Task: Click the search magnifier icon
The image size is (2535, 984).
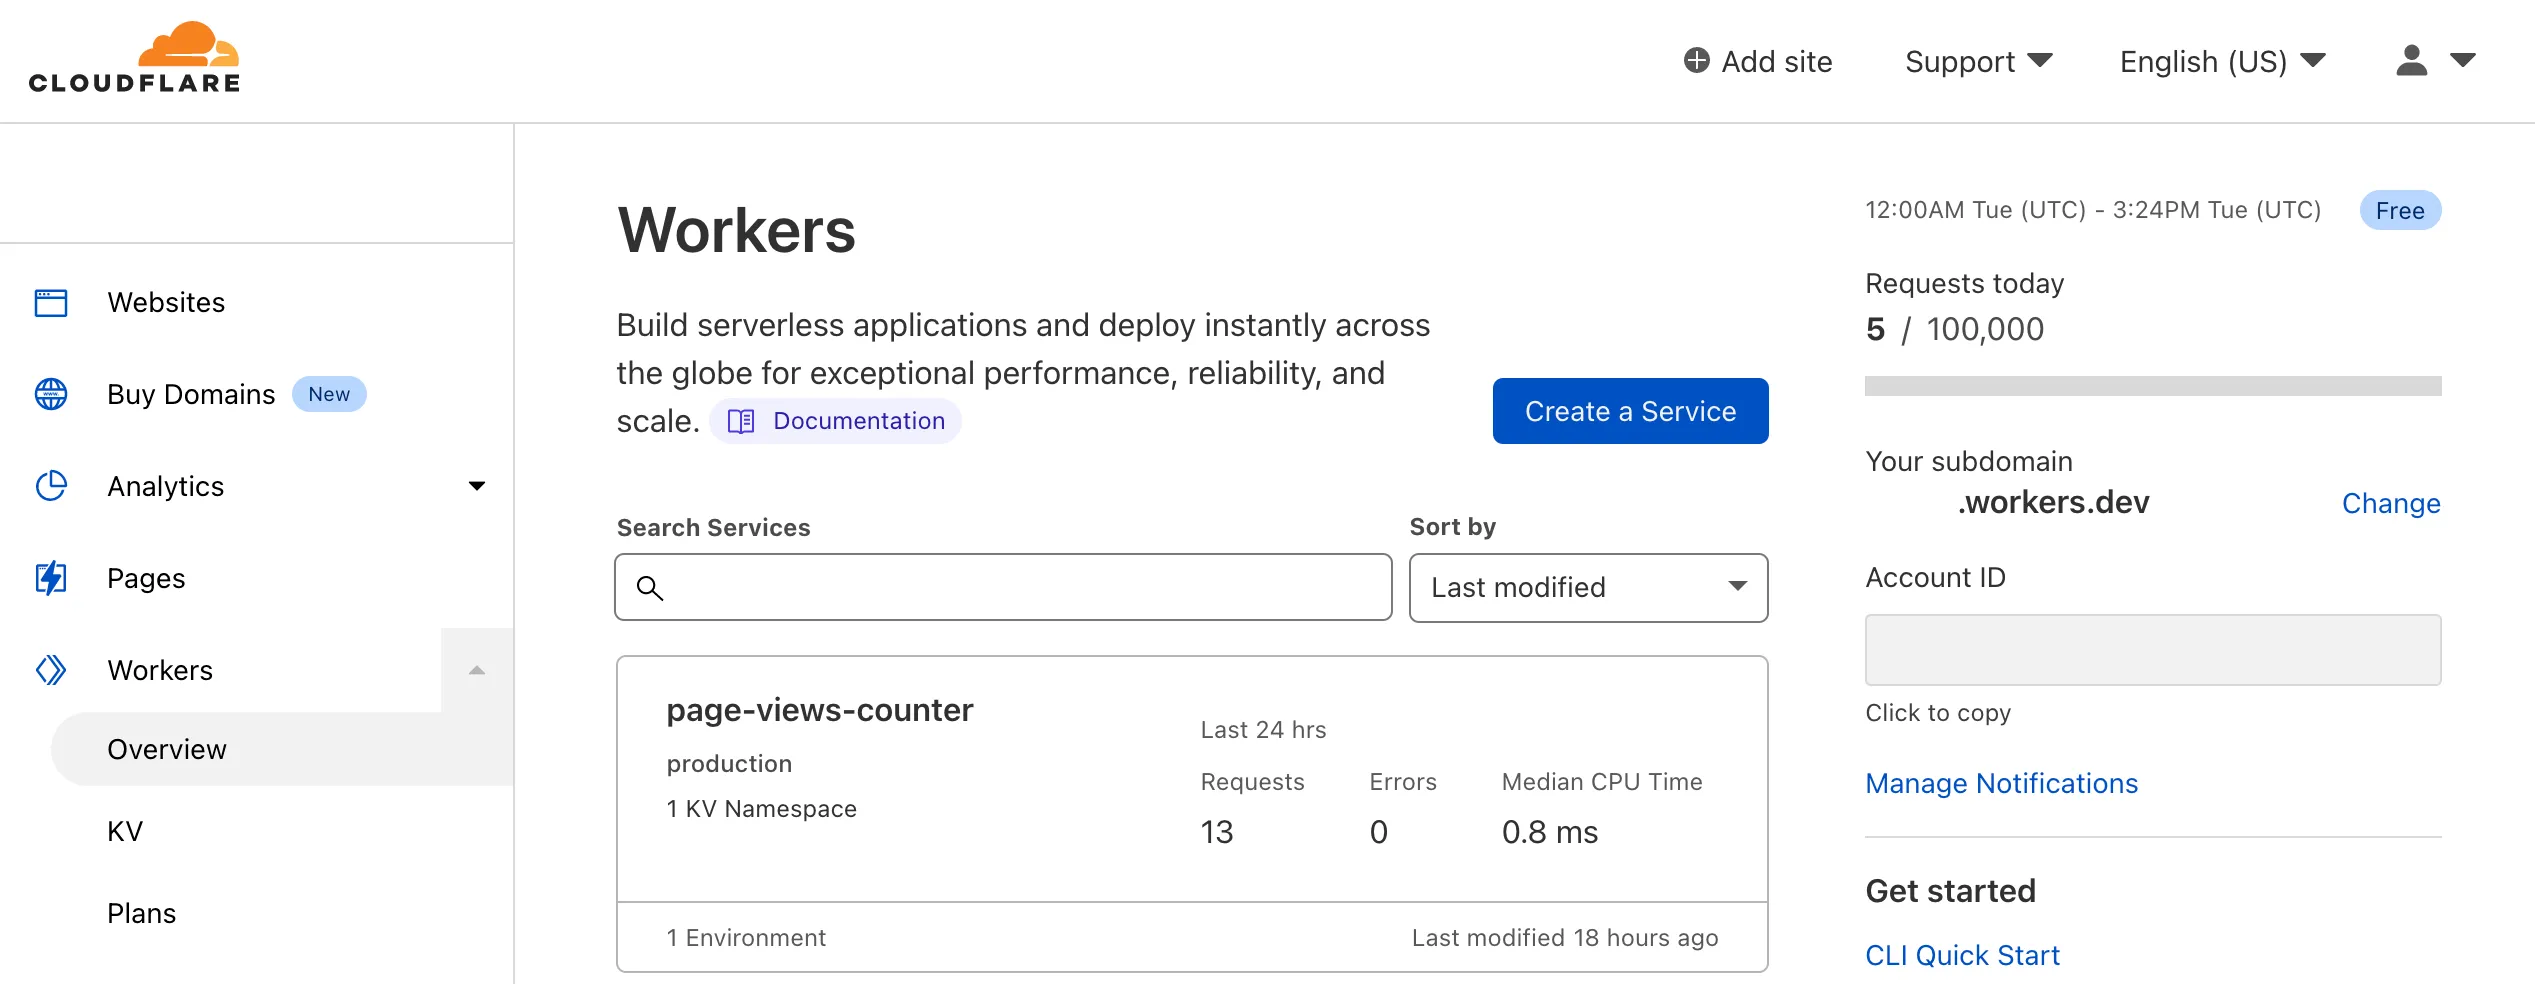Action: [650, 588]
